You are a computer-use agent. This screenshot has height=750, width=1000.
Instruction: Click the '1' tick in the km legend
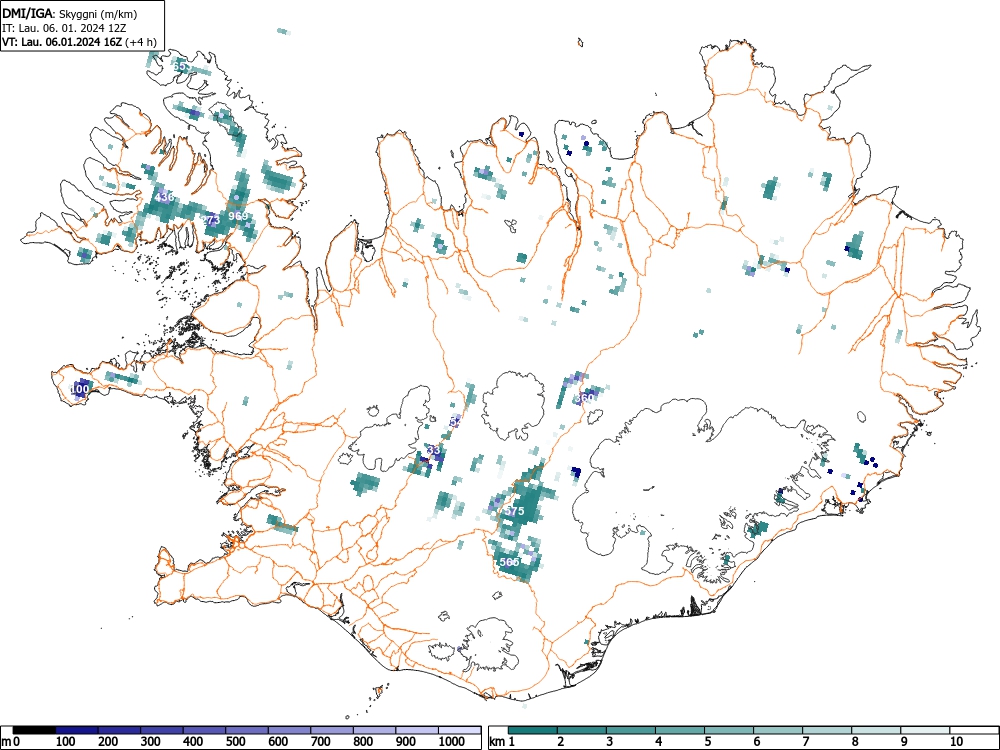click(511, 742)
